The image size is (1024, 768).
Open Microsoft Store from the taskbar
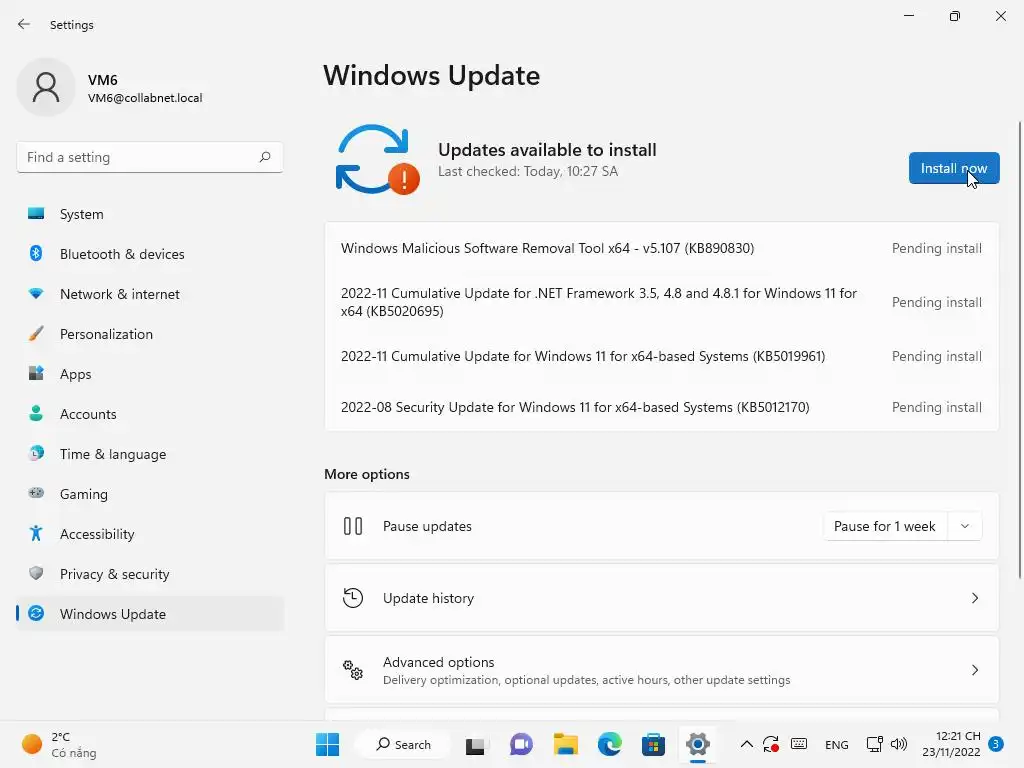tap(653, 744)
